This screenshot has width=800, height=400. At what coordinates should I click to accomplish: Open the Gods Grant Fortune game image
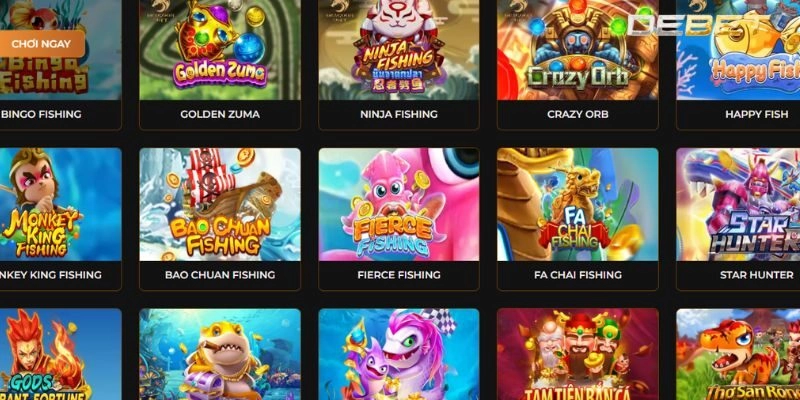point(61,354)
